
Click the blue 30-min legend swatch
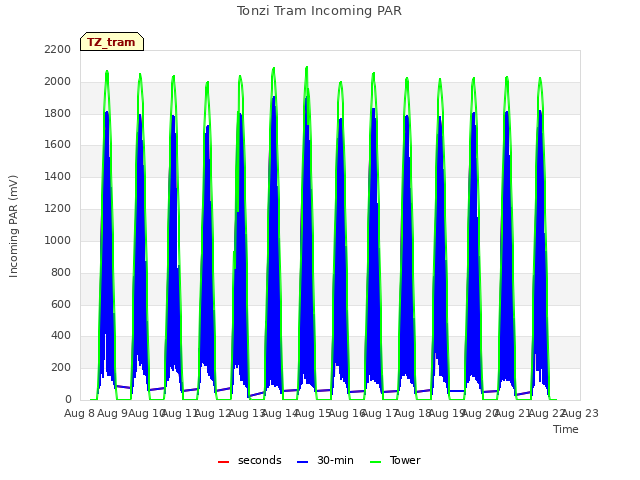click(x=302, y=462)
